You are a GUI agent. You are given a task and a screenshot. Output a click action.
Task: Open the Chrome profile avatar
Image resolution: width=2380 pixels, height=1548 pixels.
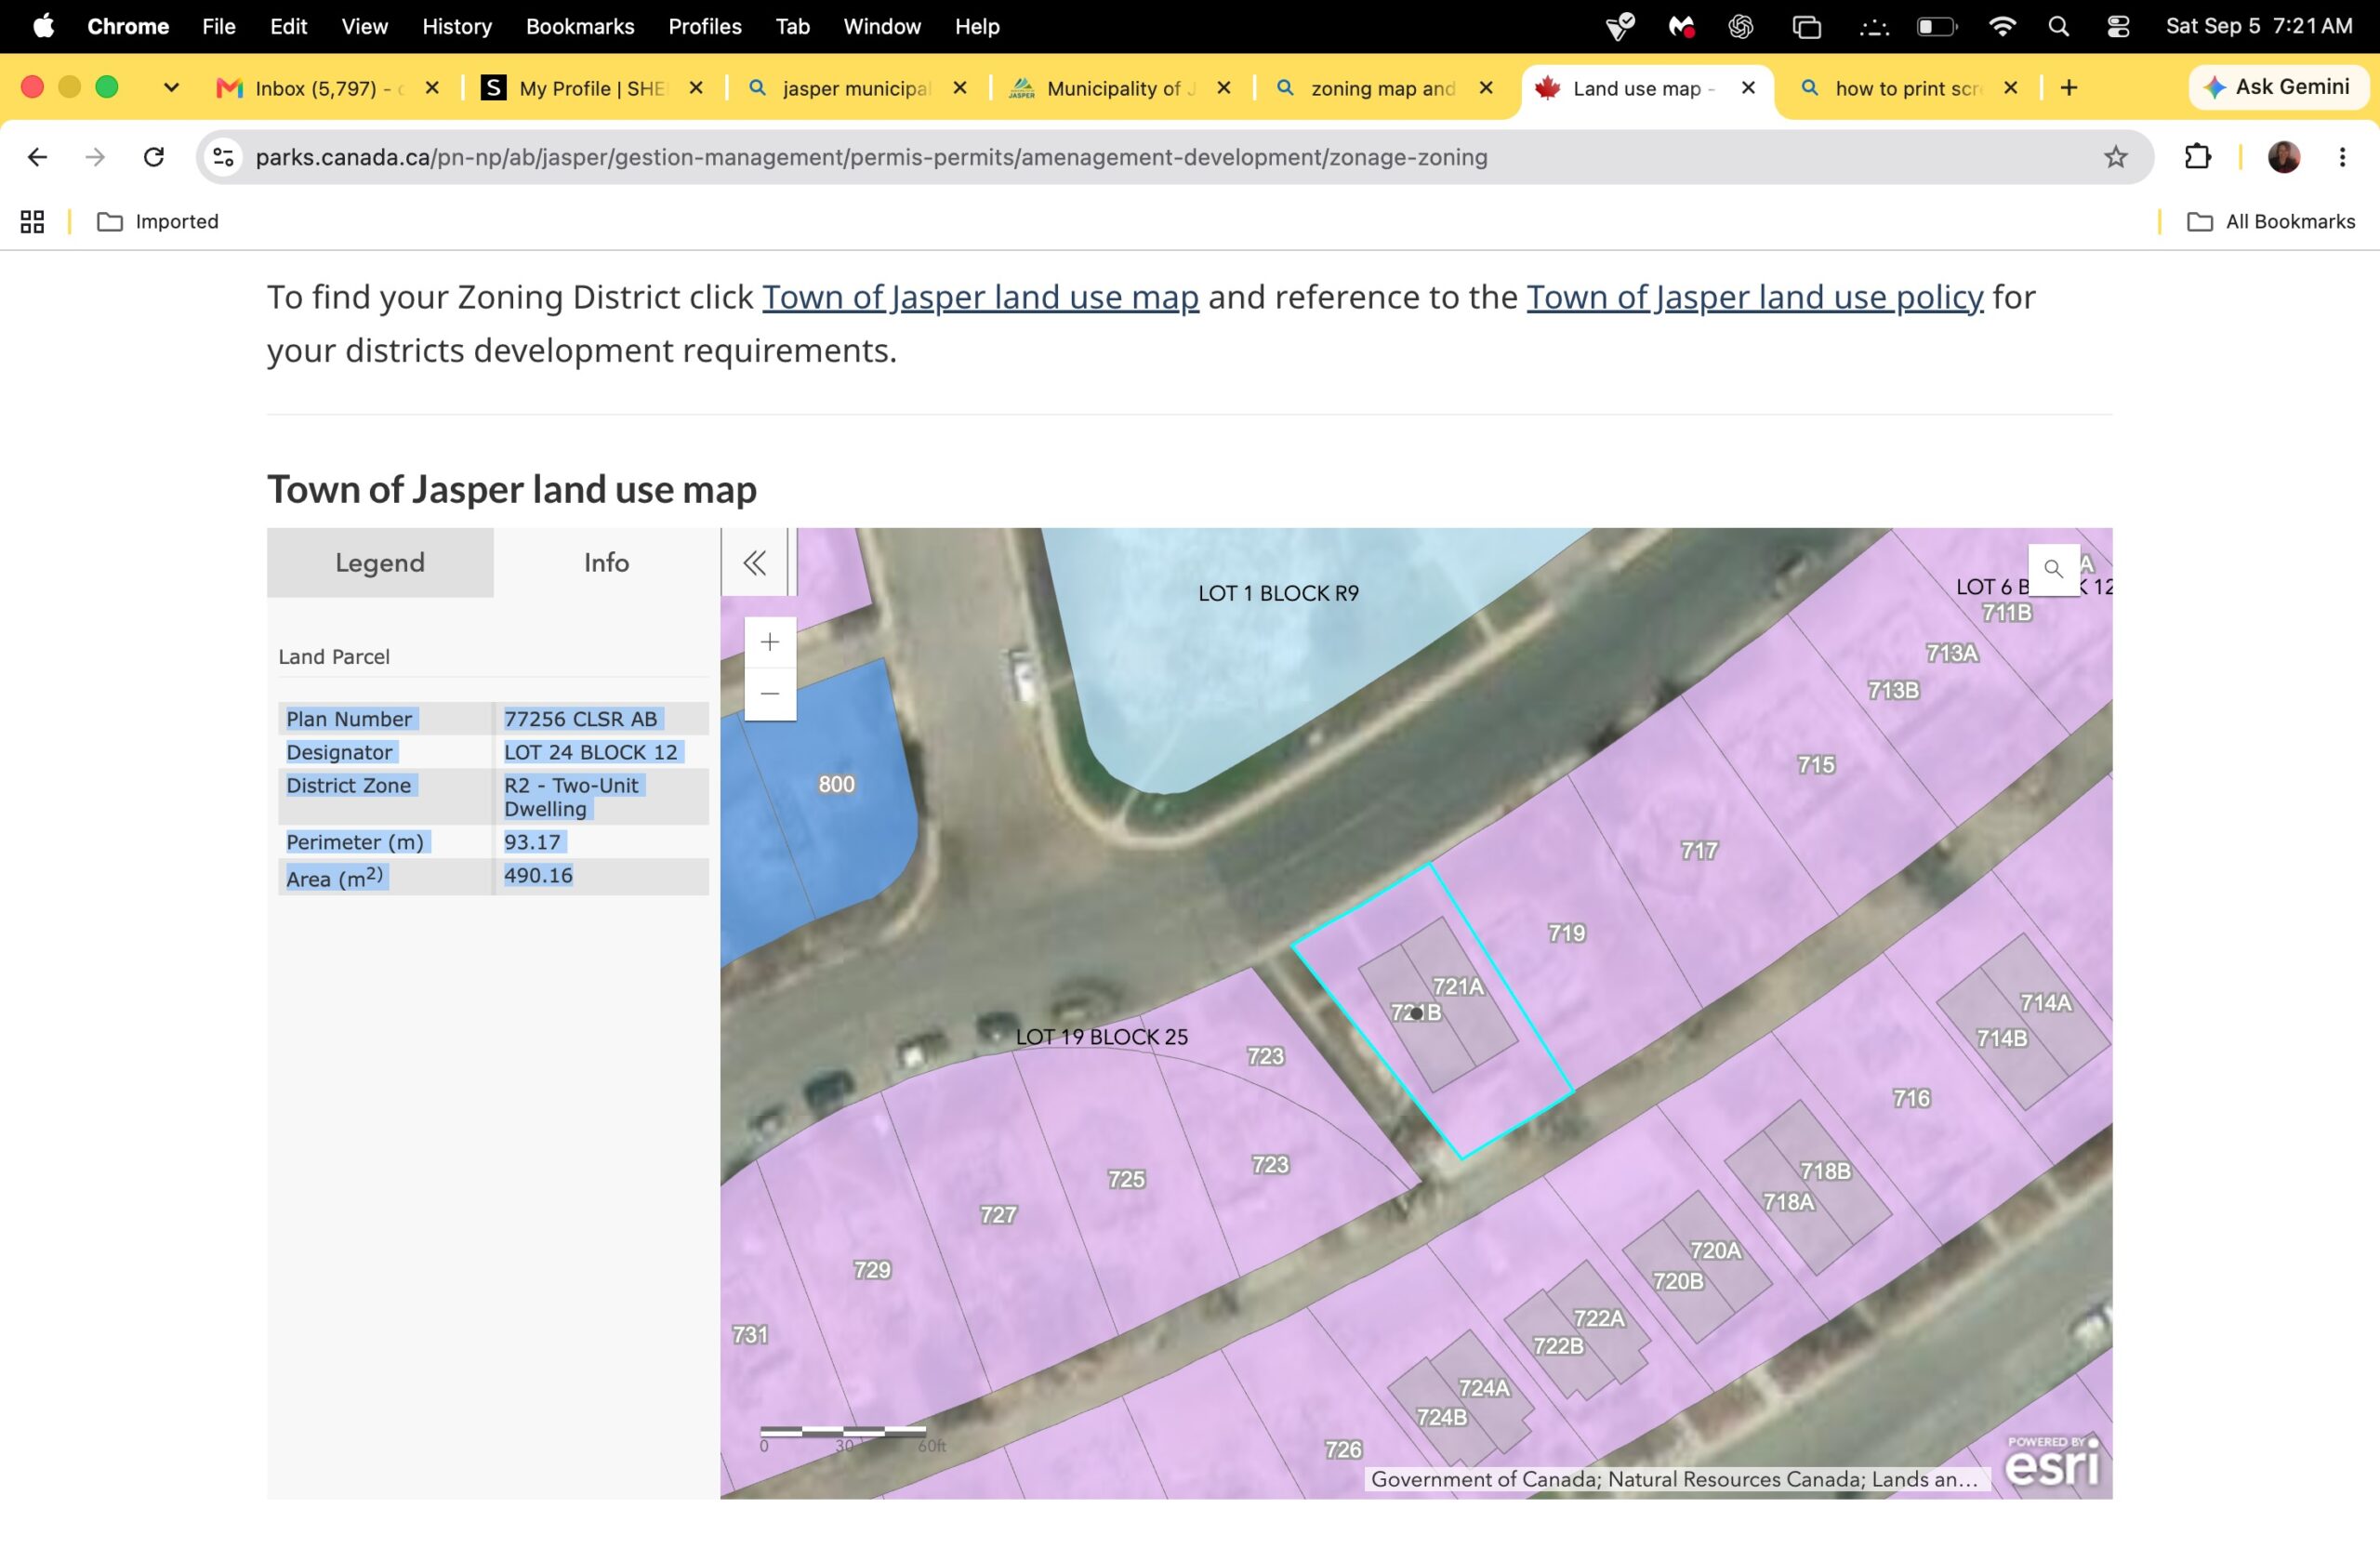tap(2284, 157)
